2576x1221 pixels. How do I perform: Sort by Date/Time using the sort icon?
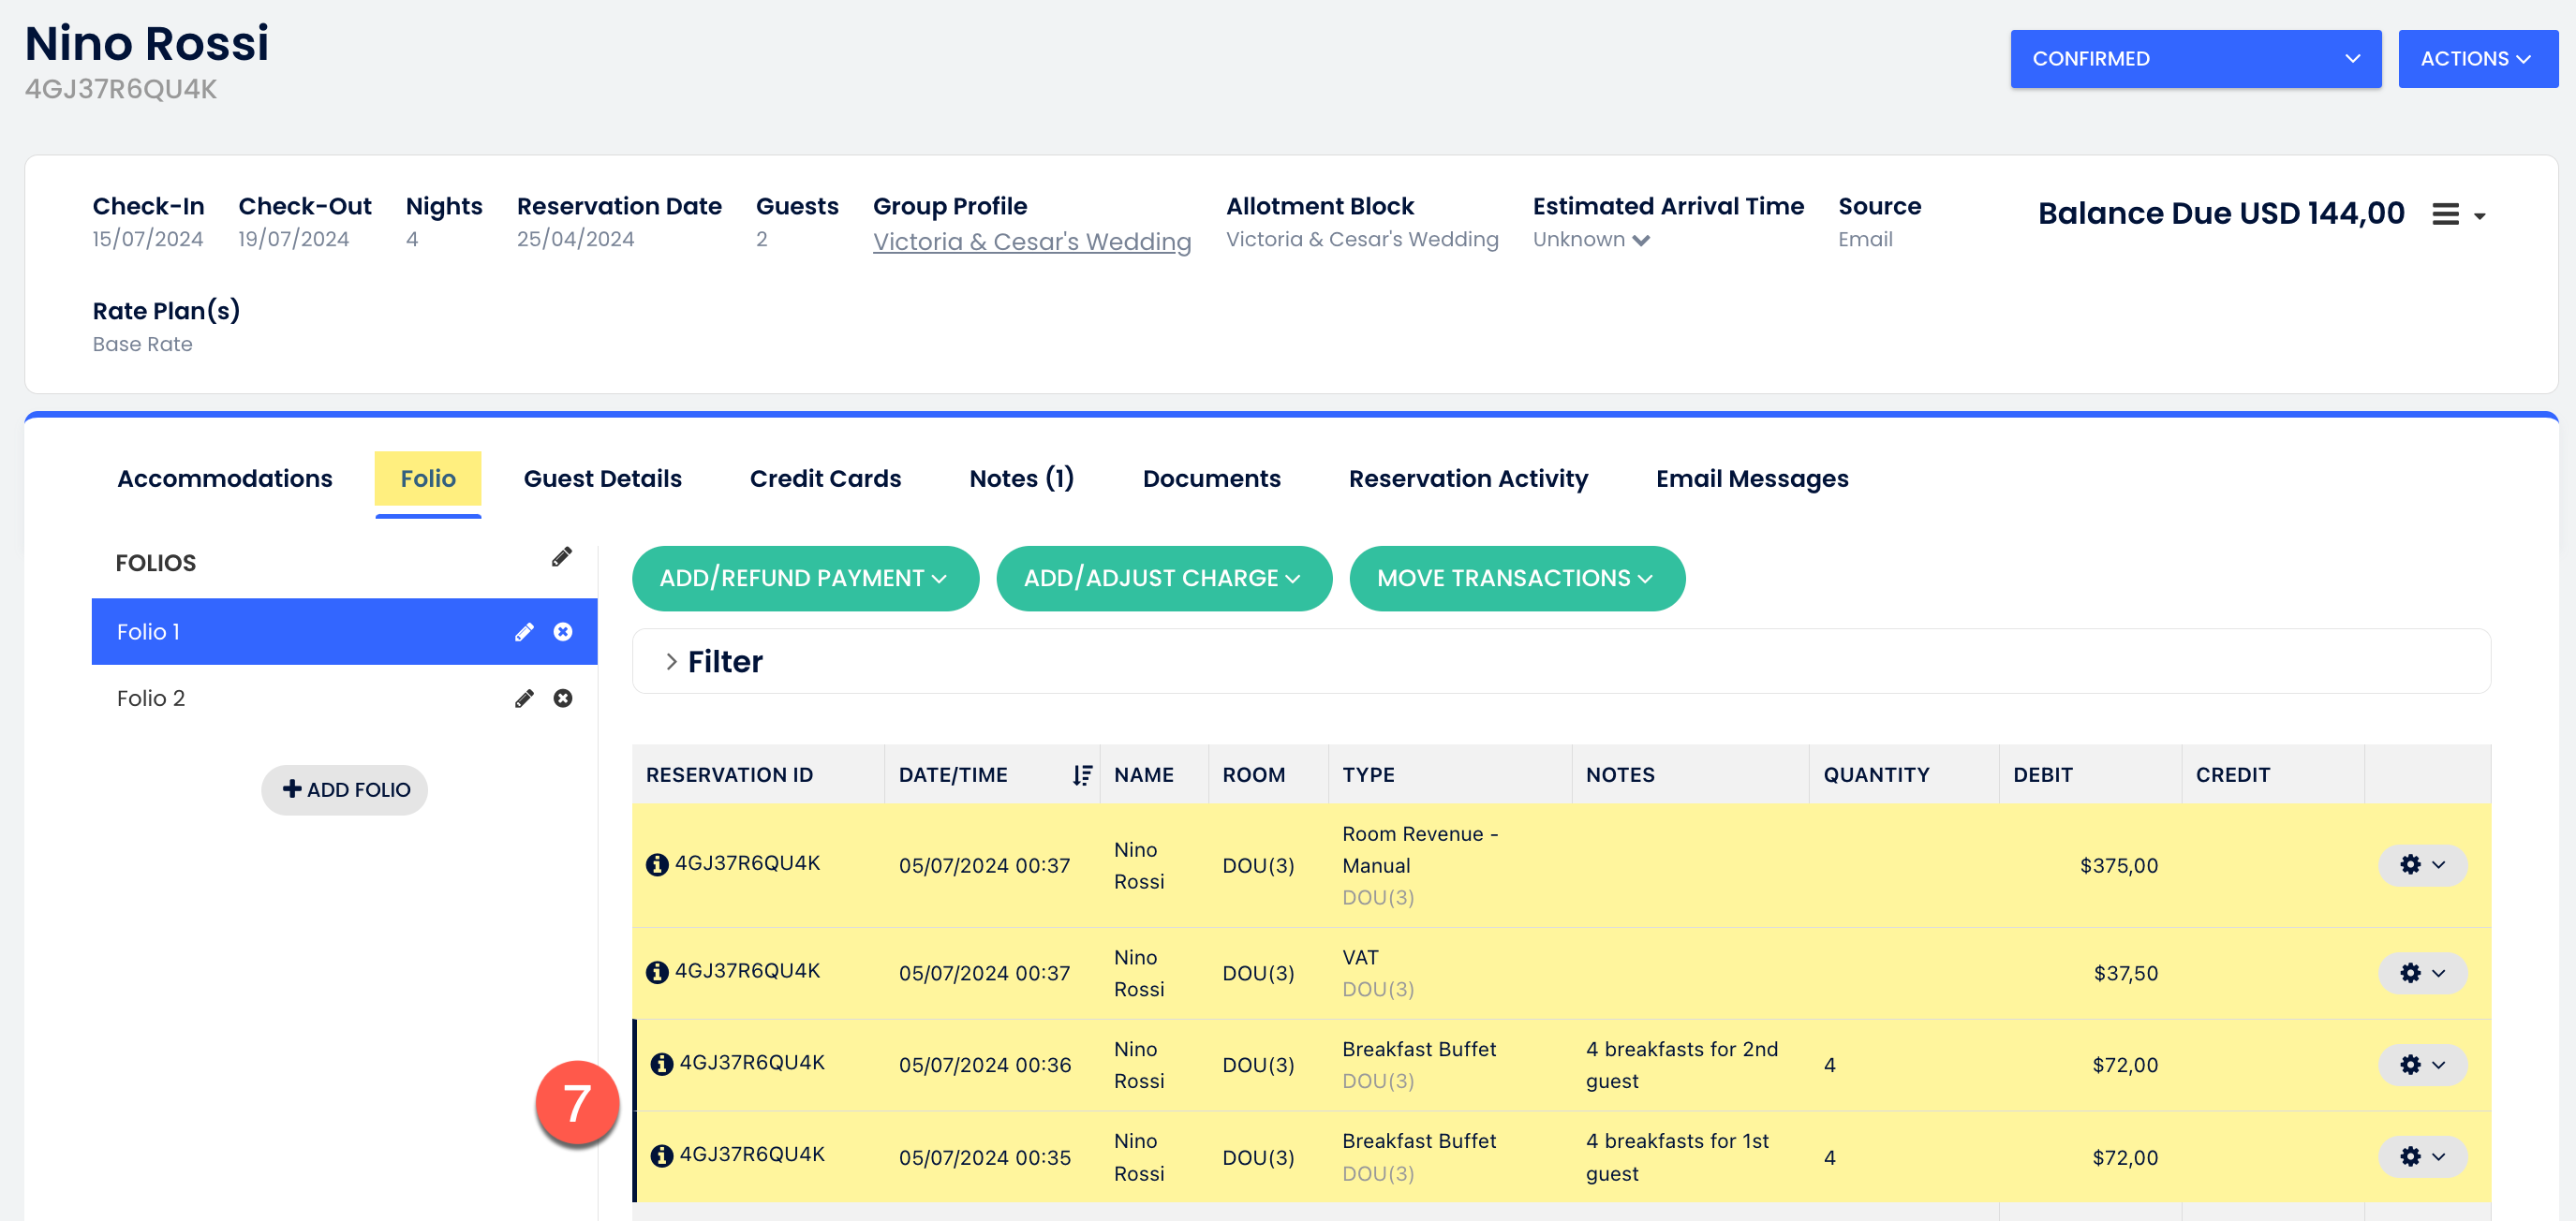click(x=1082, y=775)
